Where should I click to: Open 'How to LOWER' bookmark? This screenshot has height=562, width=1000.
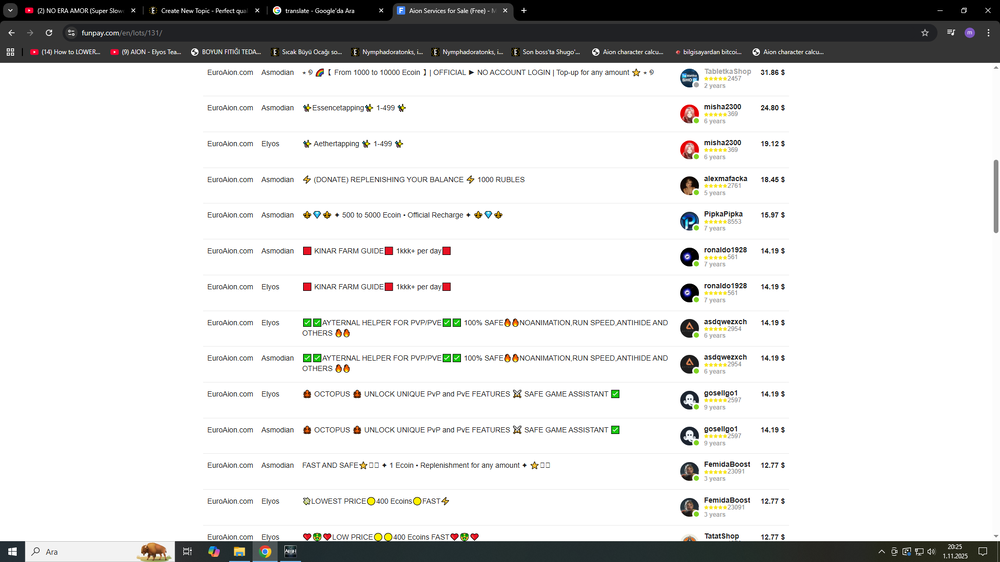(x=65, y=52)
